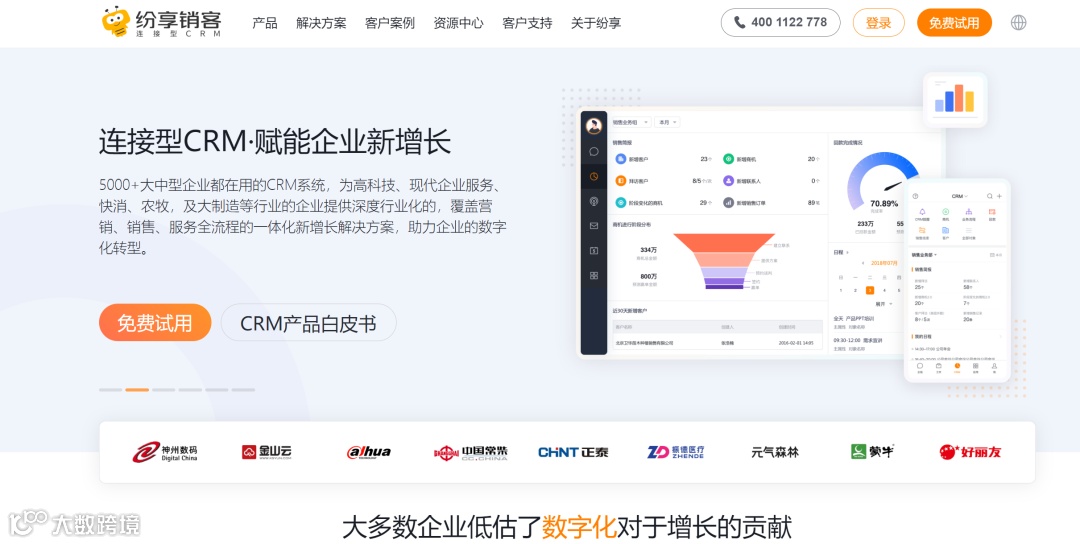The height and width of the screenshot is (544, 1080).
Task: Click the gray 新增销售订单 icon
Action: 728,203
